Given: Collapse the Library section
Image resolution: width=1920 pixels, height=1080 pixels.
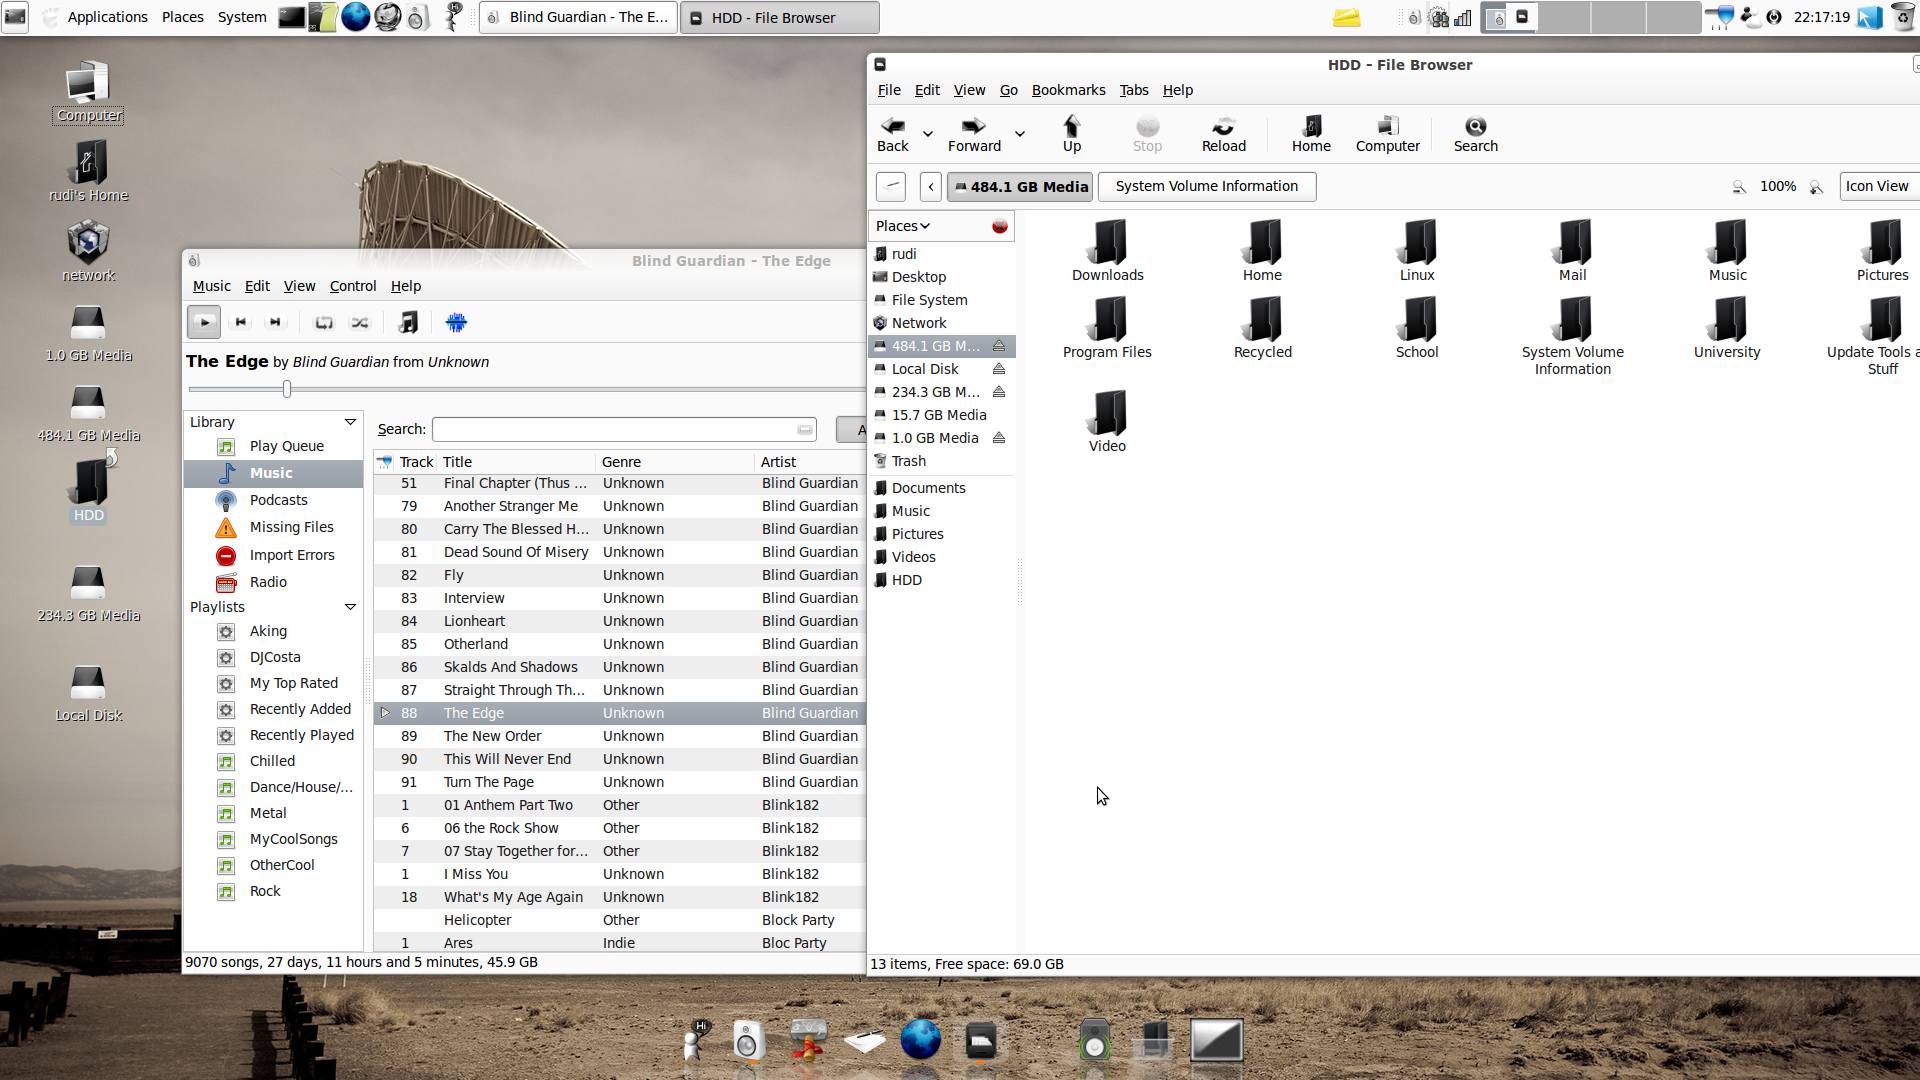Looking at the screenshot, I should pyautogui.click(x=350, y=422).
